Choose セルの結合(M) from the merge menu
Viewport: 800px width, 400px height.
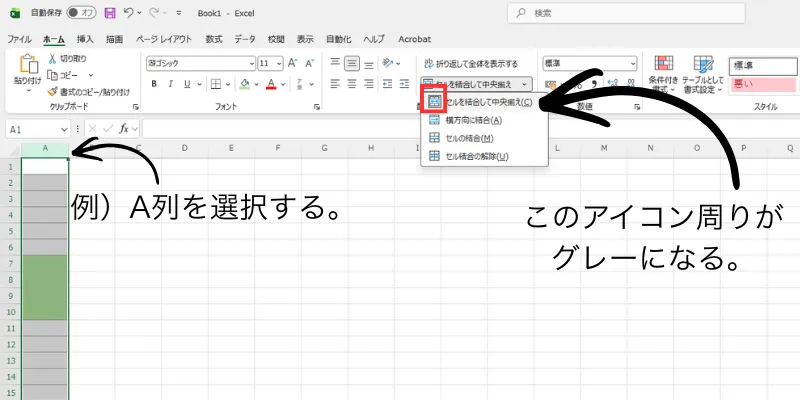pyautogui.click(x=484, y=138)
